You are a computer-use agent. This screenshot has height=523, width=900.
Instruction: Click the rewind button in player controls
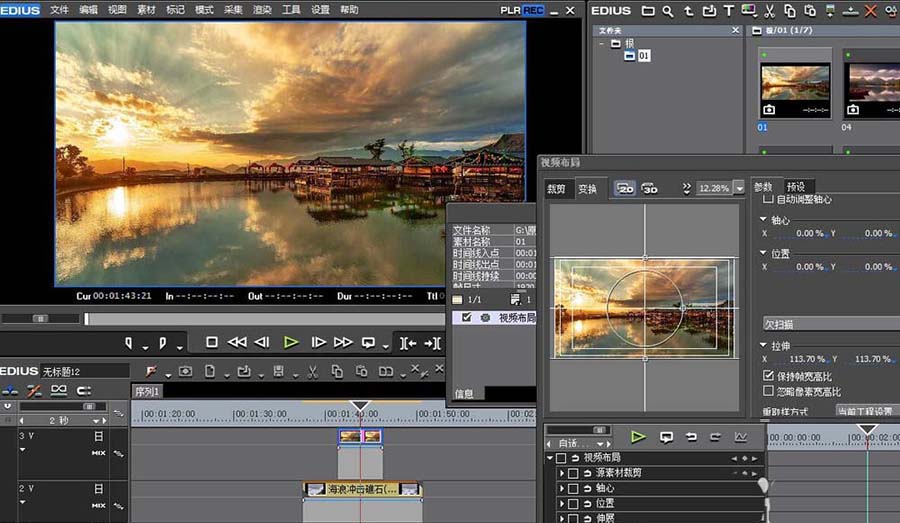pos(237,342)
